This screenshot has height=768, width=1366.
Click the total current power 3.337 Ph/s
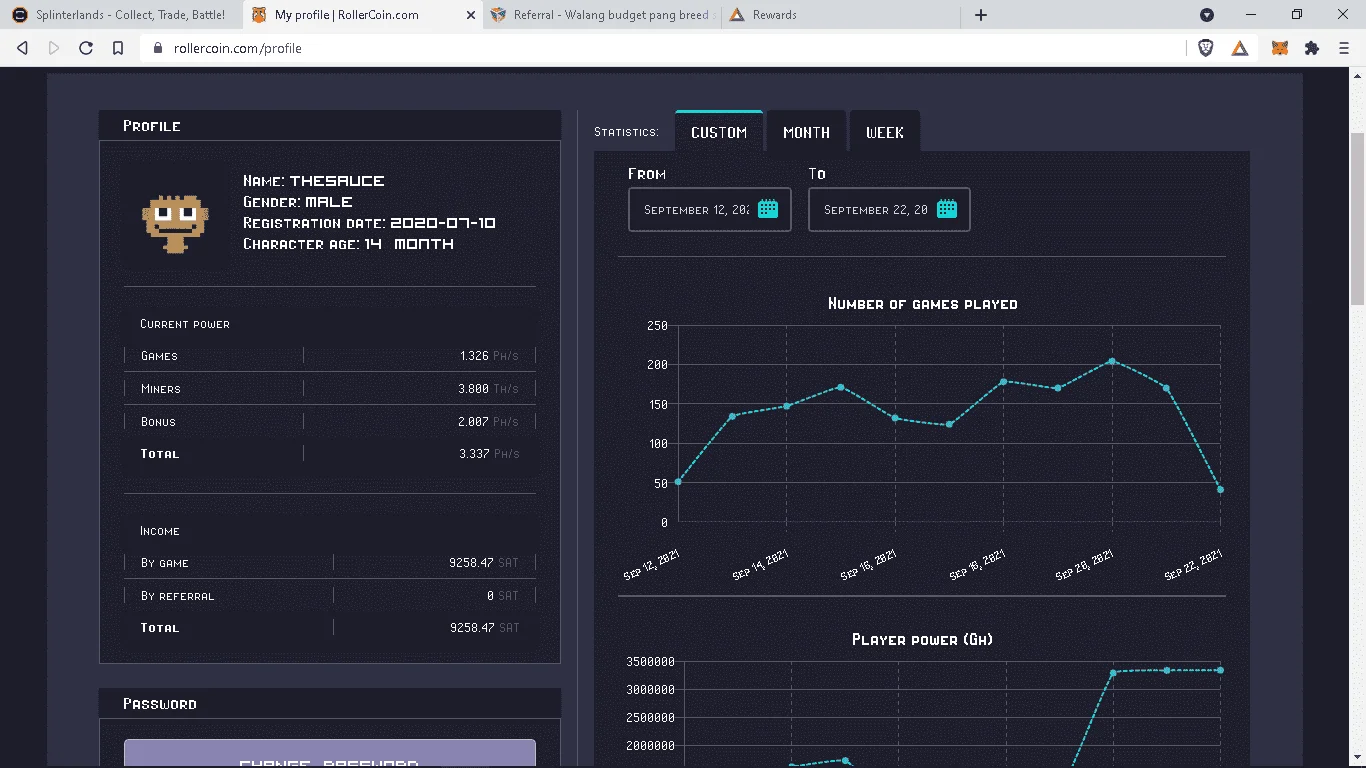coord(489,454)
